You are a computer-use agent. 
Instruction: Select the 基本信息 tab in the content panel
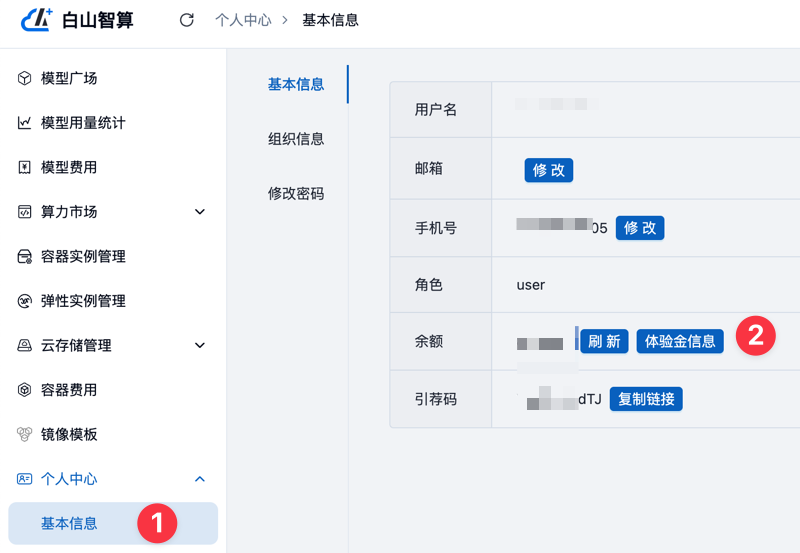296,85
